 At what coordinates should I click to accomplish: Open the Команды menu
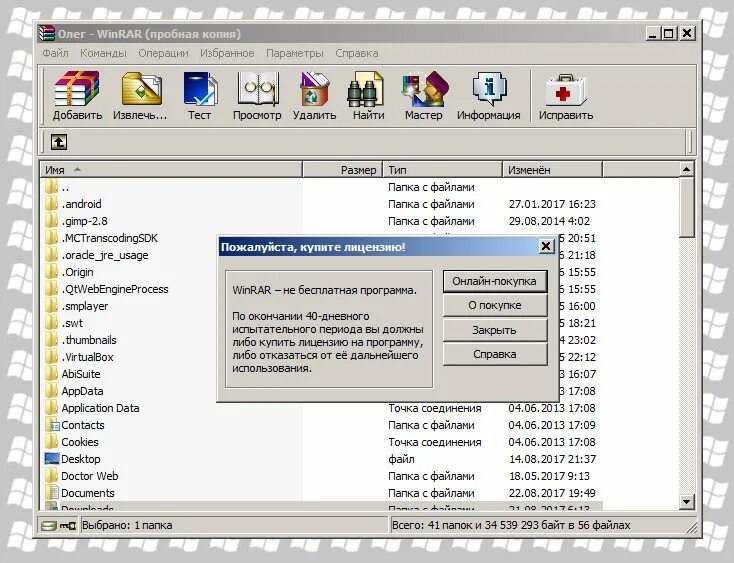coord(103,53)
